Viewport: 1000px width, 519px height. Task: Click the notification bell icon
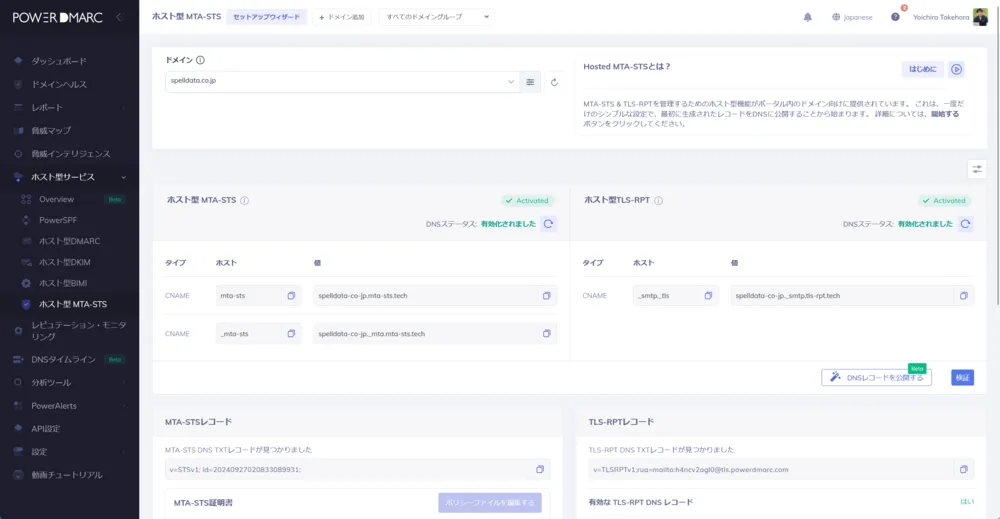tap(807, 17)
